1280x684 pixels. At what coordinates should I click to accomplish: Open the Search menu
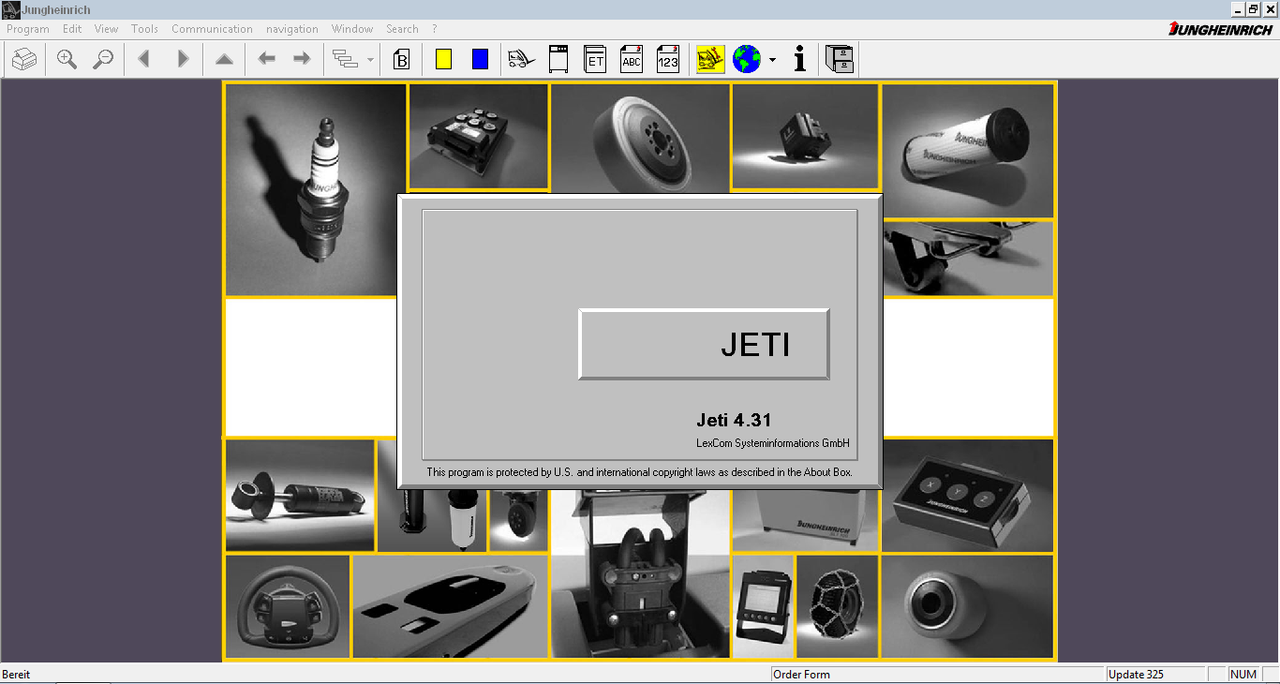tap(402, 29)
